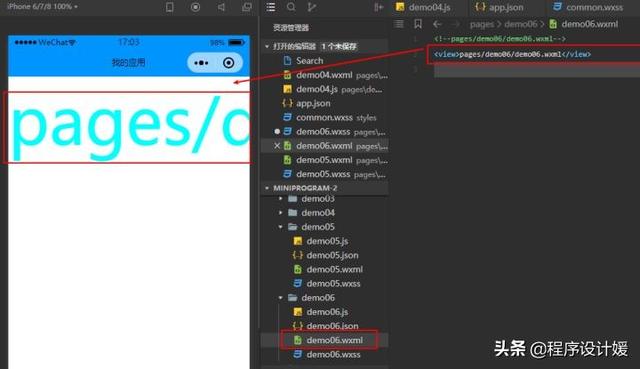Screen dimensions: 640x369
Task: Click the bookmark icon in editor bar
Action: point(418,24)
